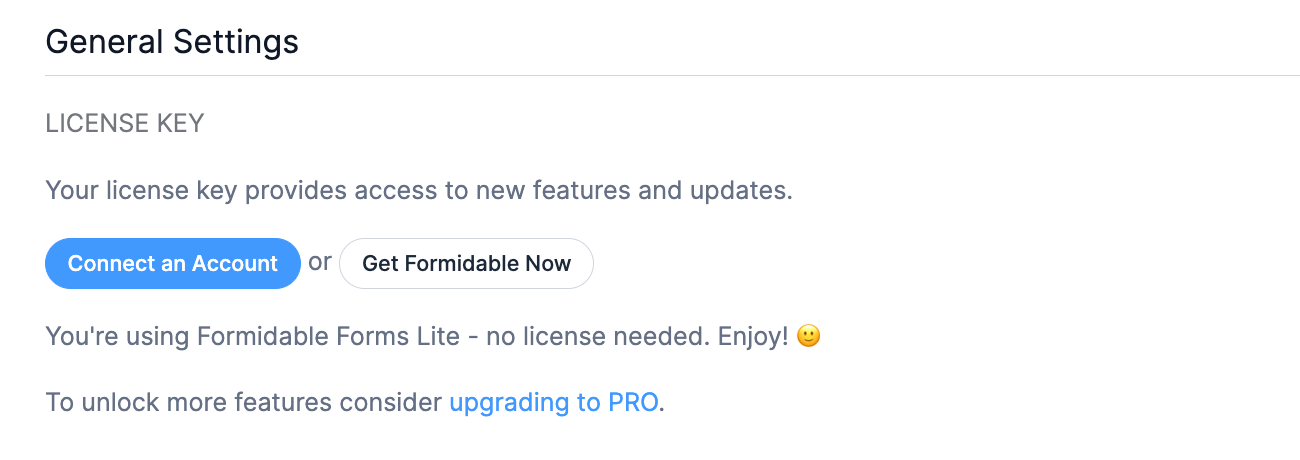Click the LICENSE KEY section label

[125, 124]
